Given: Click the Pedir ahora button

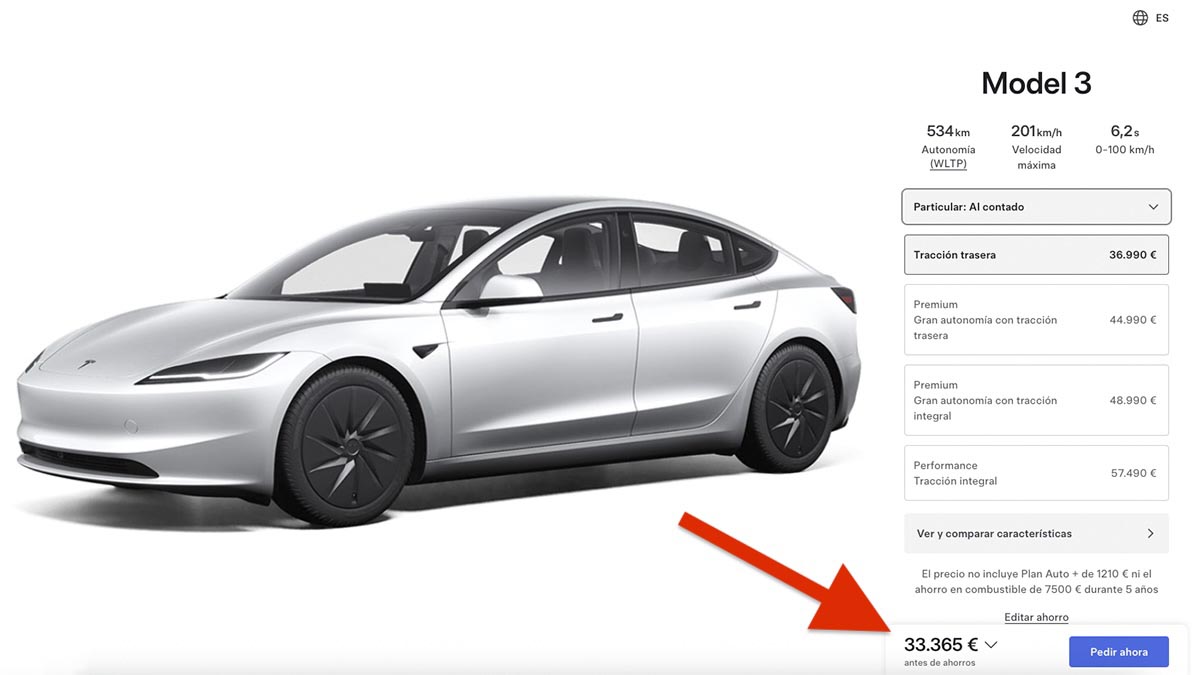Looking at the screenshot, I should click(x=1119, y=652).
